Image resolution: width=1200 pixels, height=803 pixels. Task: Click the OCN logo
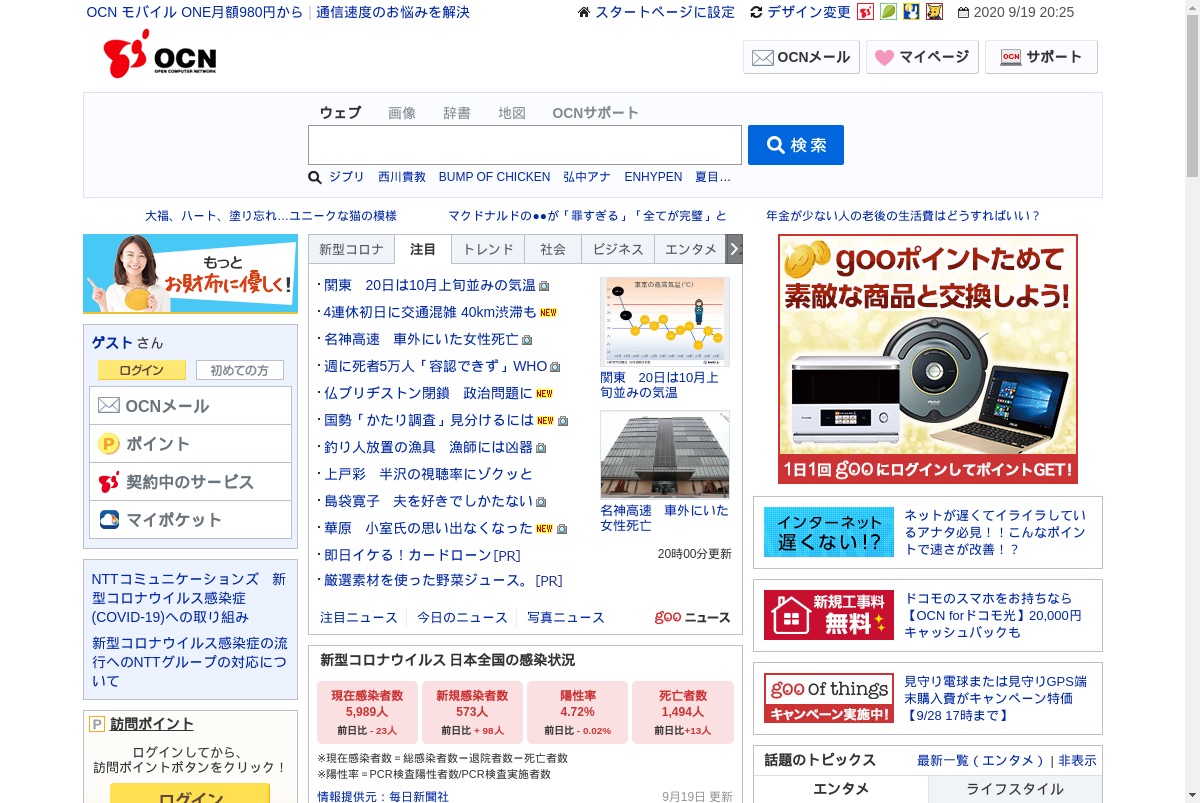click(160, 54)
